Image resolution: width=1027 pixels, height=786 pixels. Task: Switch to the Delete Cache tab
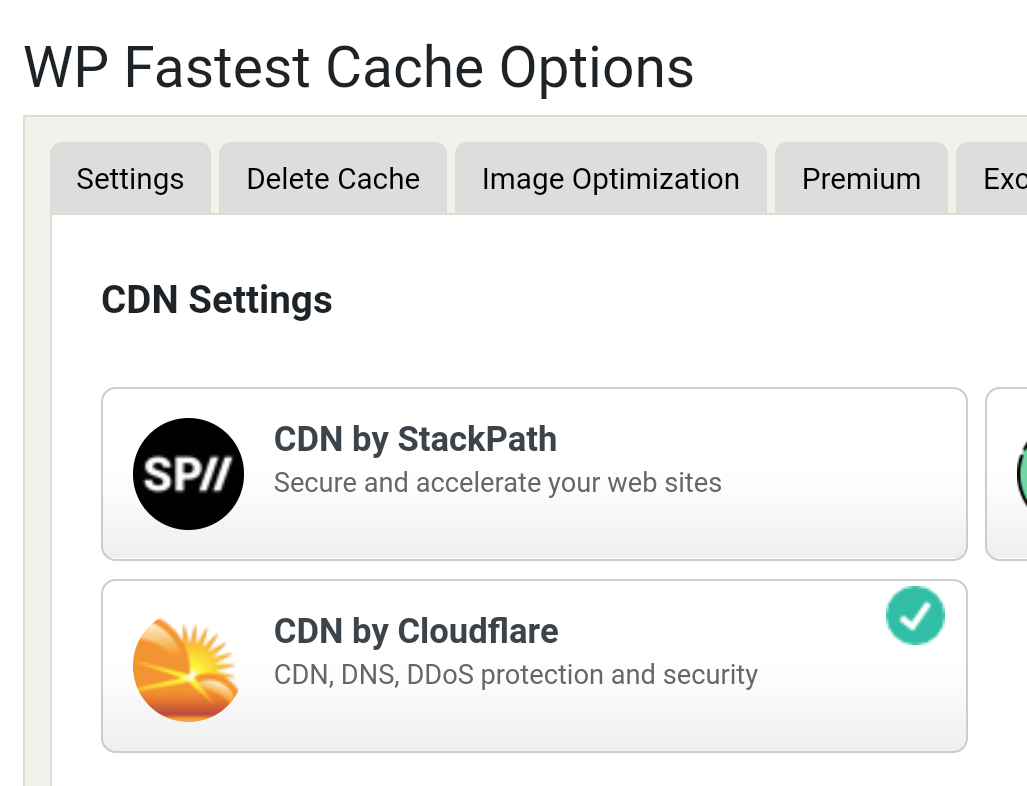click(x=333, y=179)
